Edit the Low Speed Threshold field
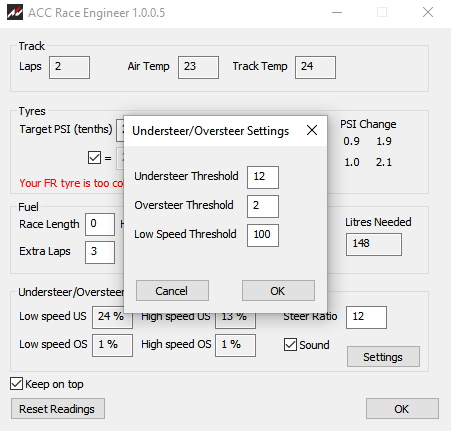Viewport: 451px width, 431px height. coord(263,235)
